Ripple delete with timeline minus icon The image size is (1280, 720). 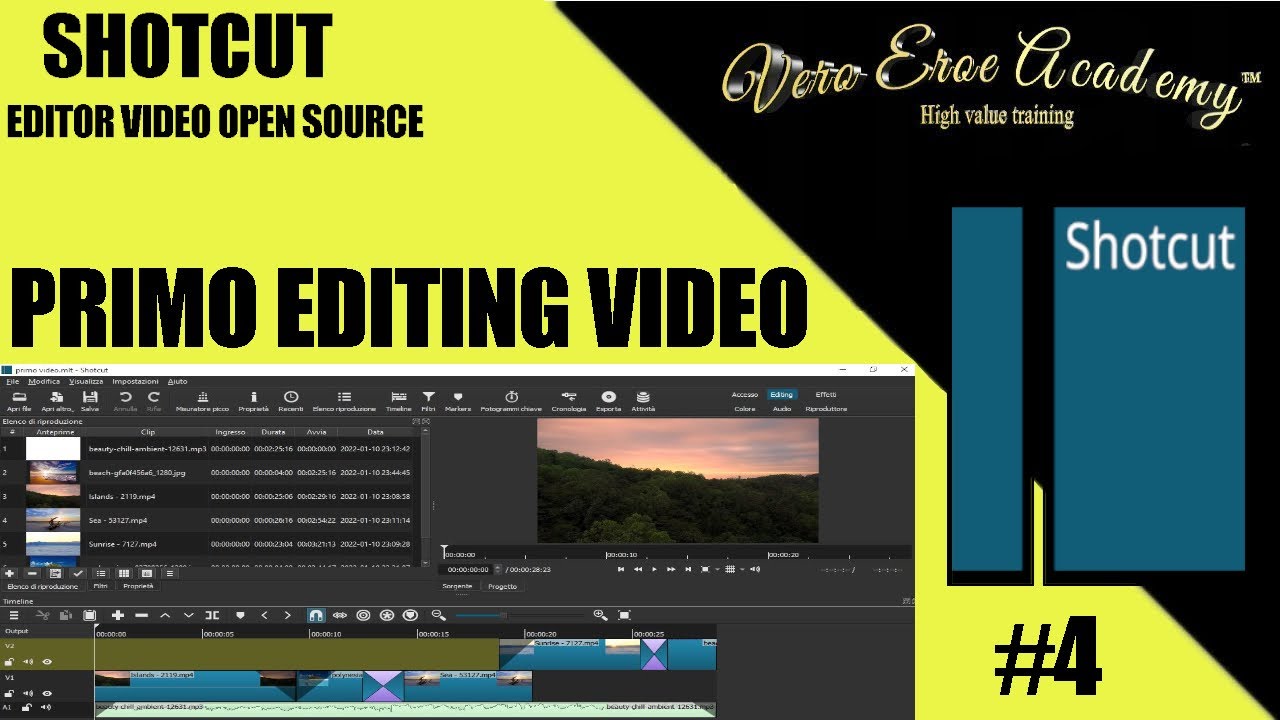pyautogui.click(x=141, y=615)
